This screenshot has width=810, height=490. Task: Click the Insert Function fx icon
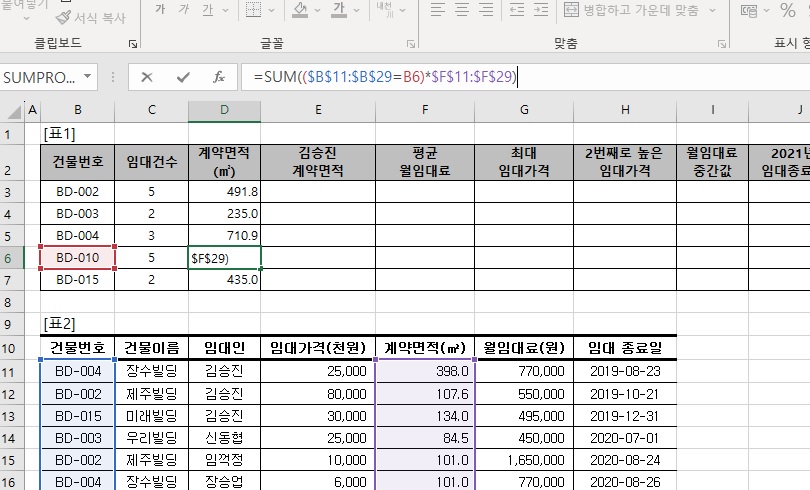[x=218, y=77]
